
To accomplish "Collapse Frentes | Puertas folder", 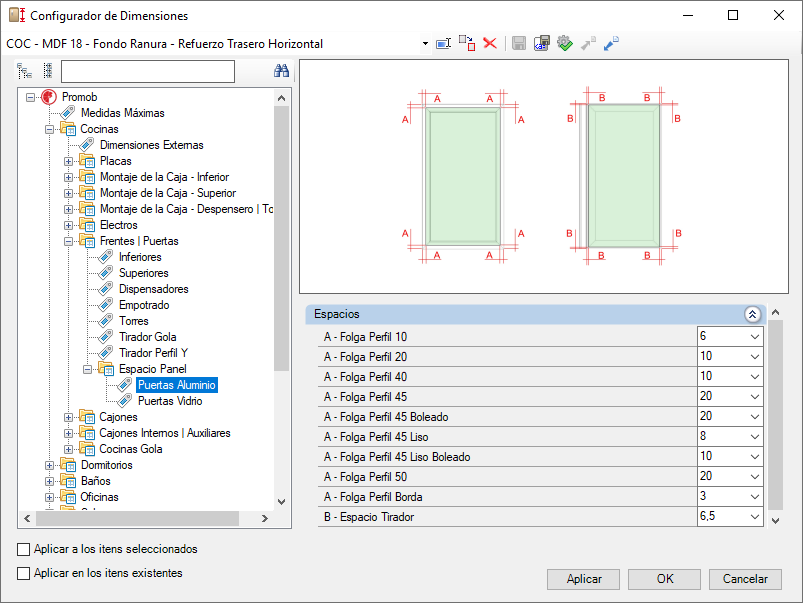I will (x=69, y=241).
